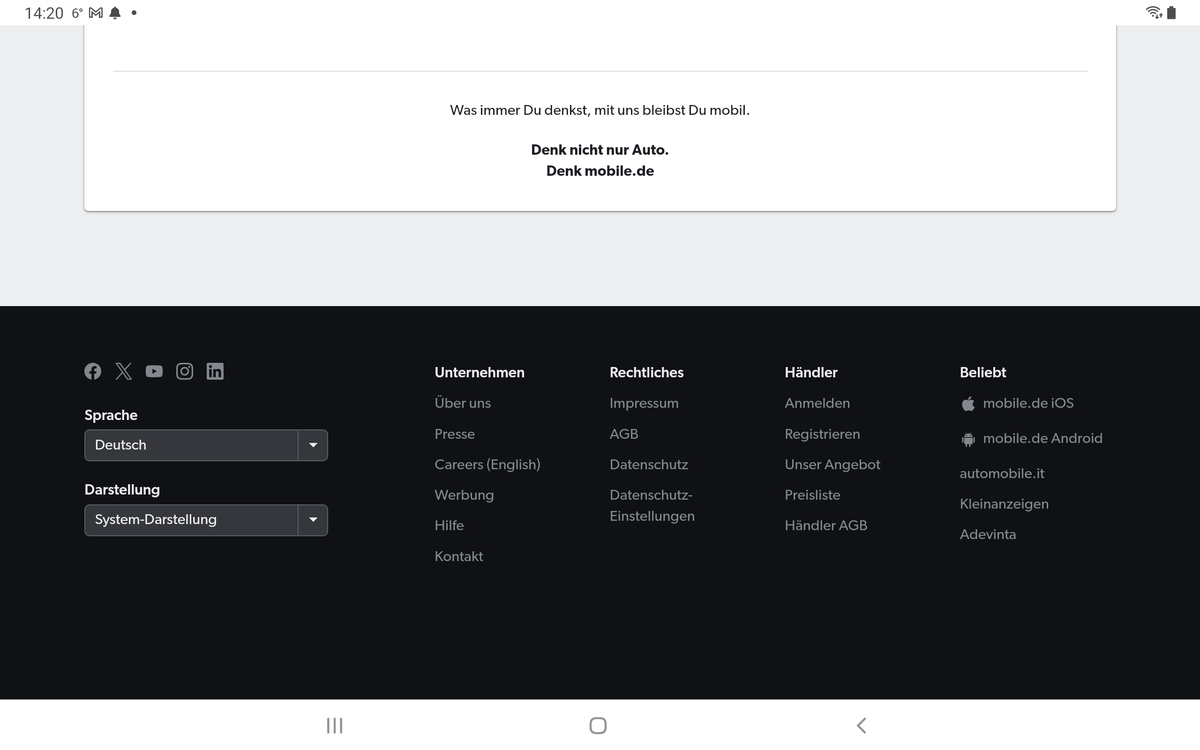Click the arrow of the Sprache dropdown
This screenshot has height=750, width=1200.
(313, 445)
